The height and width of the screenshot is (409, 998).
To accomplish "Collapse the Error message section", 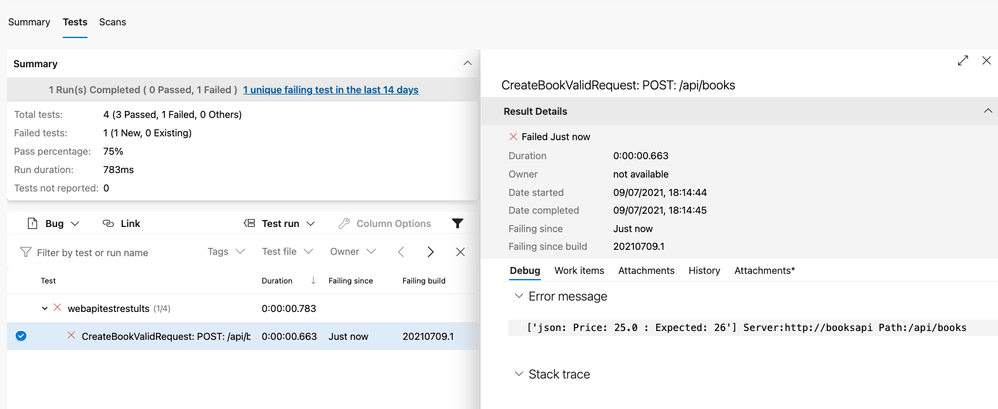I will point(518,296).
